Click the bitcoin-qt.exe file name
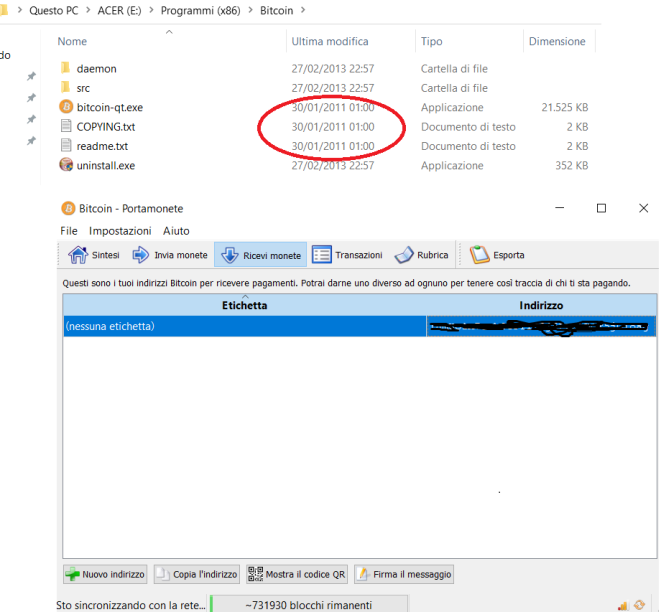The height and width of the screenshot is (612, 661). point(110,107)
